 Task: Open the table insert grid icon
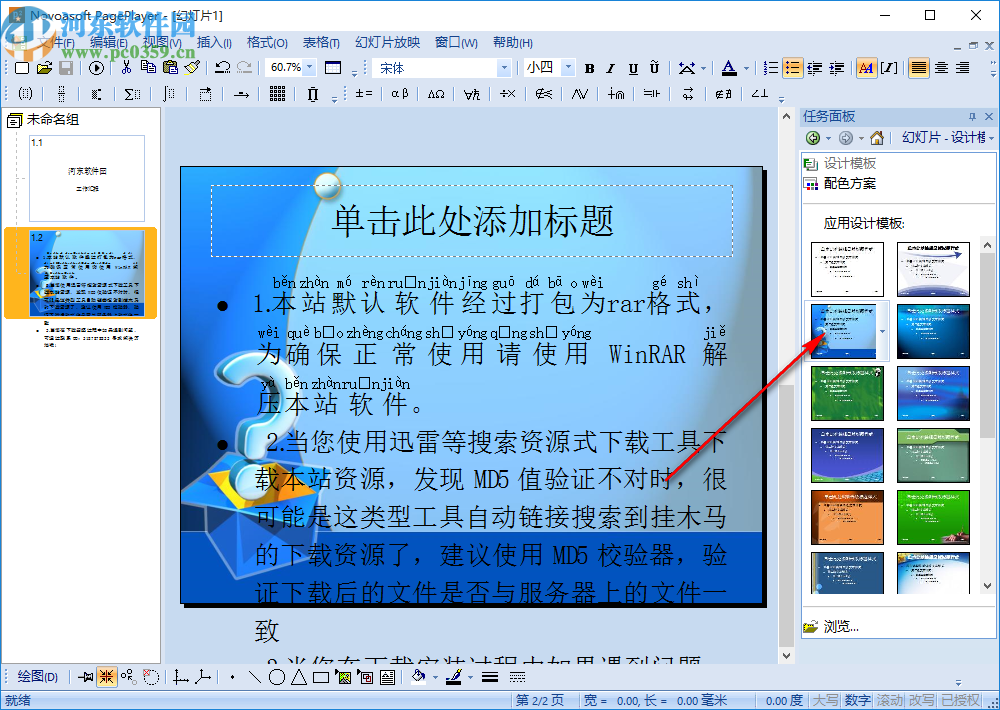click(332, 68)
